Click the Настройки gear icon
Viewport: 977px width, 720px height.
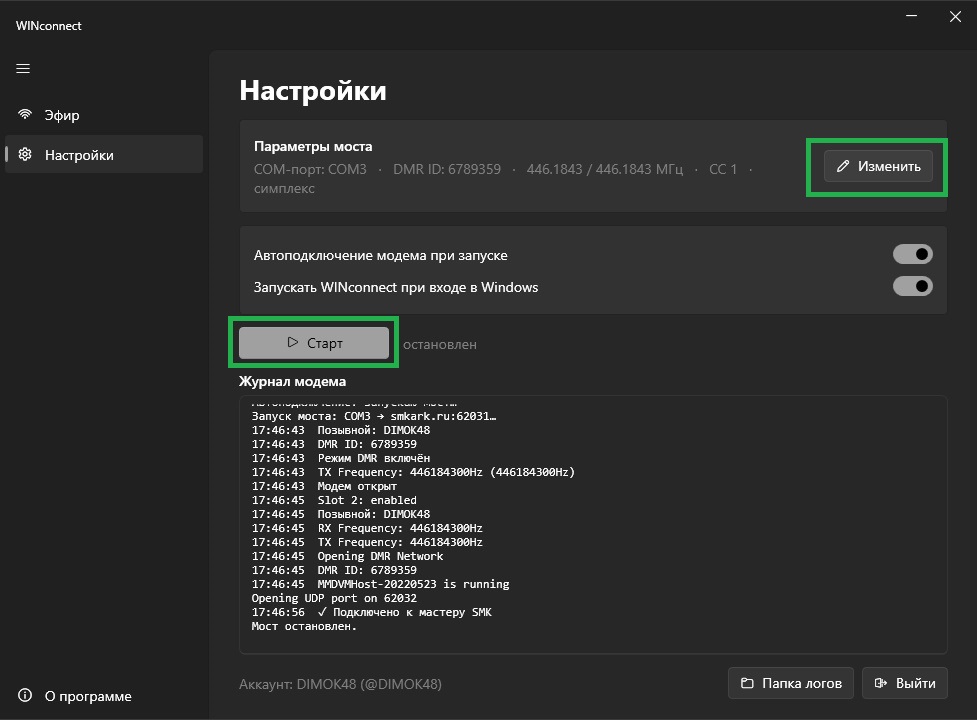pos(25,154)
